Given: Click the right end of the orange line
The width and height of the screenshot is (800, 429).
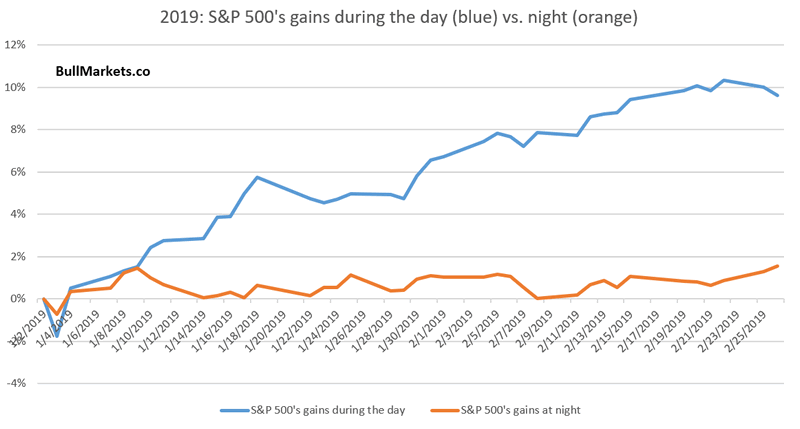Looking at the screenshot, I should click(x=778, y=266).
